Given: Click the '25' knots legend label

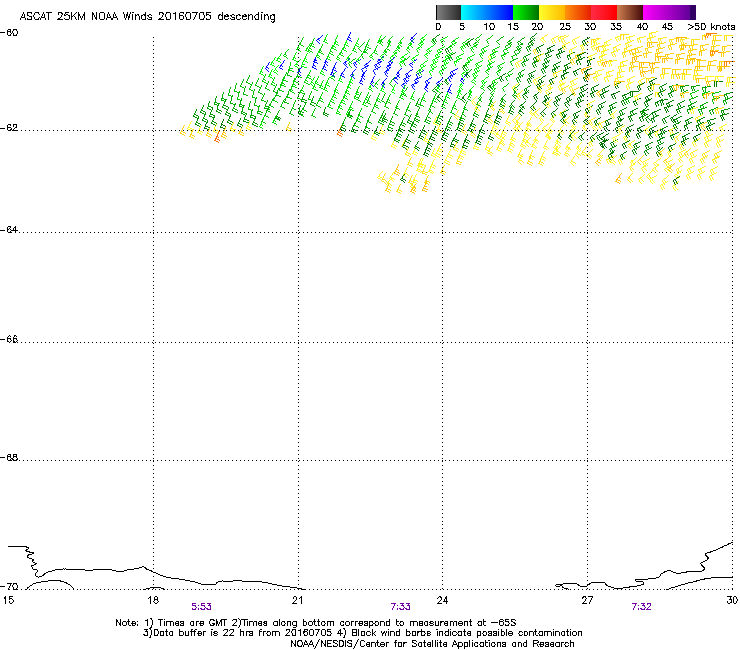Looking at the screenshot, I should (x=564, y=27).
